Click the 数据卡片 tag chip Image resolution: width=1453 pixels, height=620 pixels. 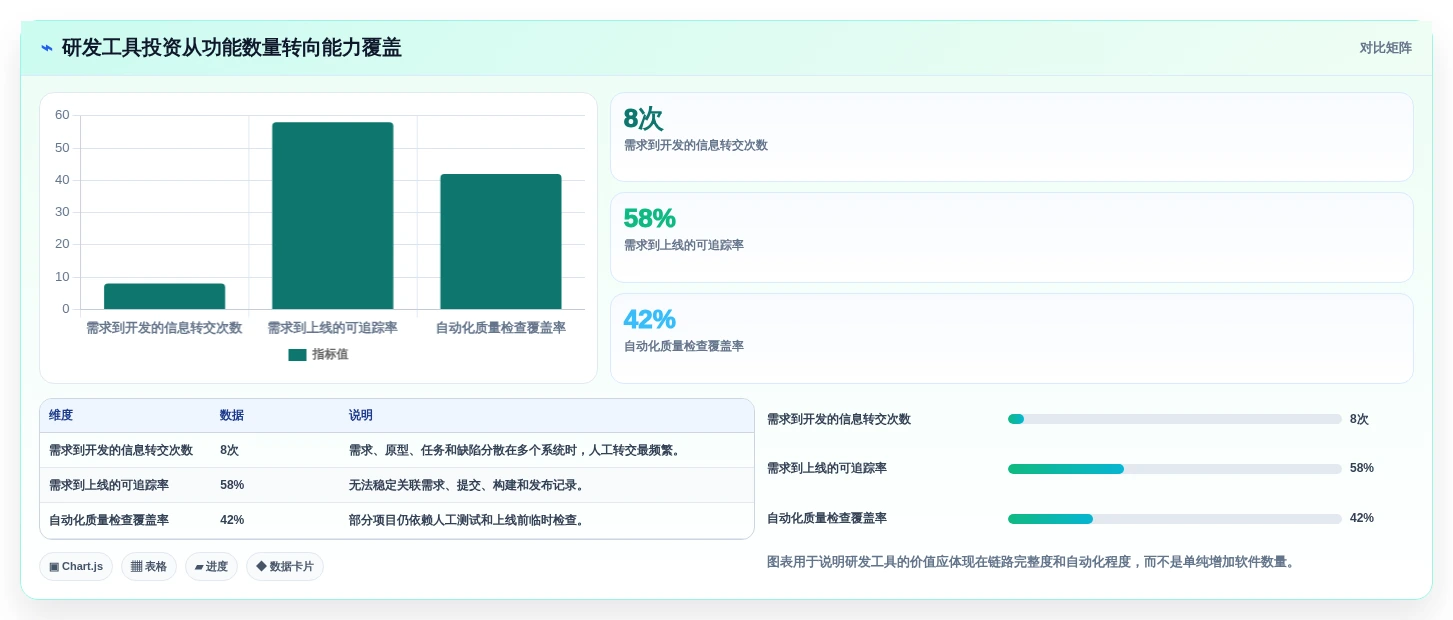coord(285,566)
